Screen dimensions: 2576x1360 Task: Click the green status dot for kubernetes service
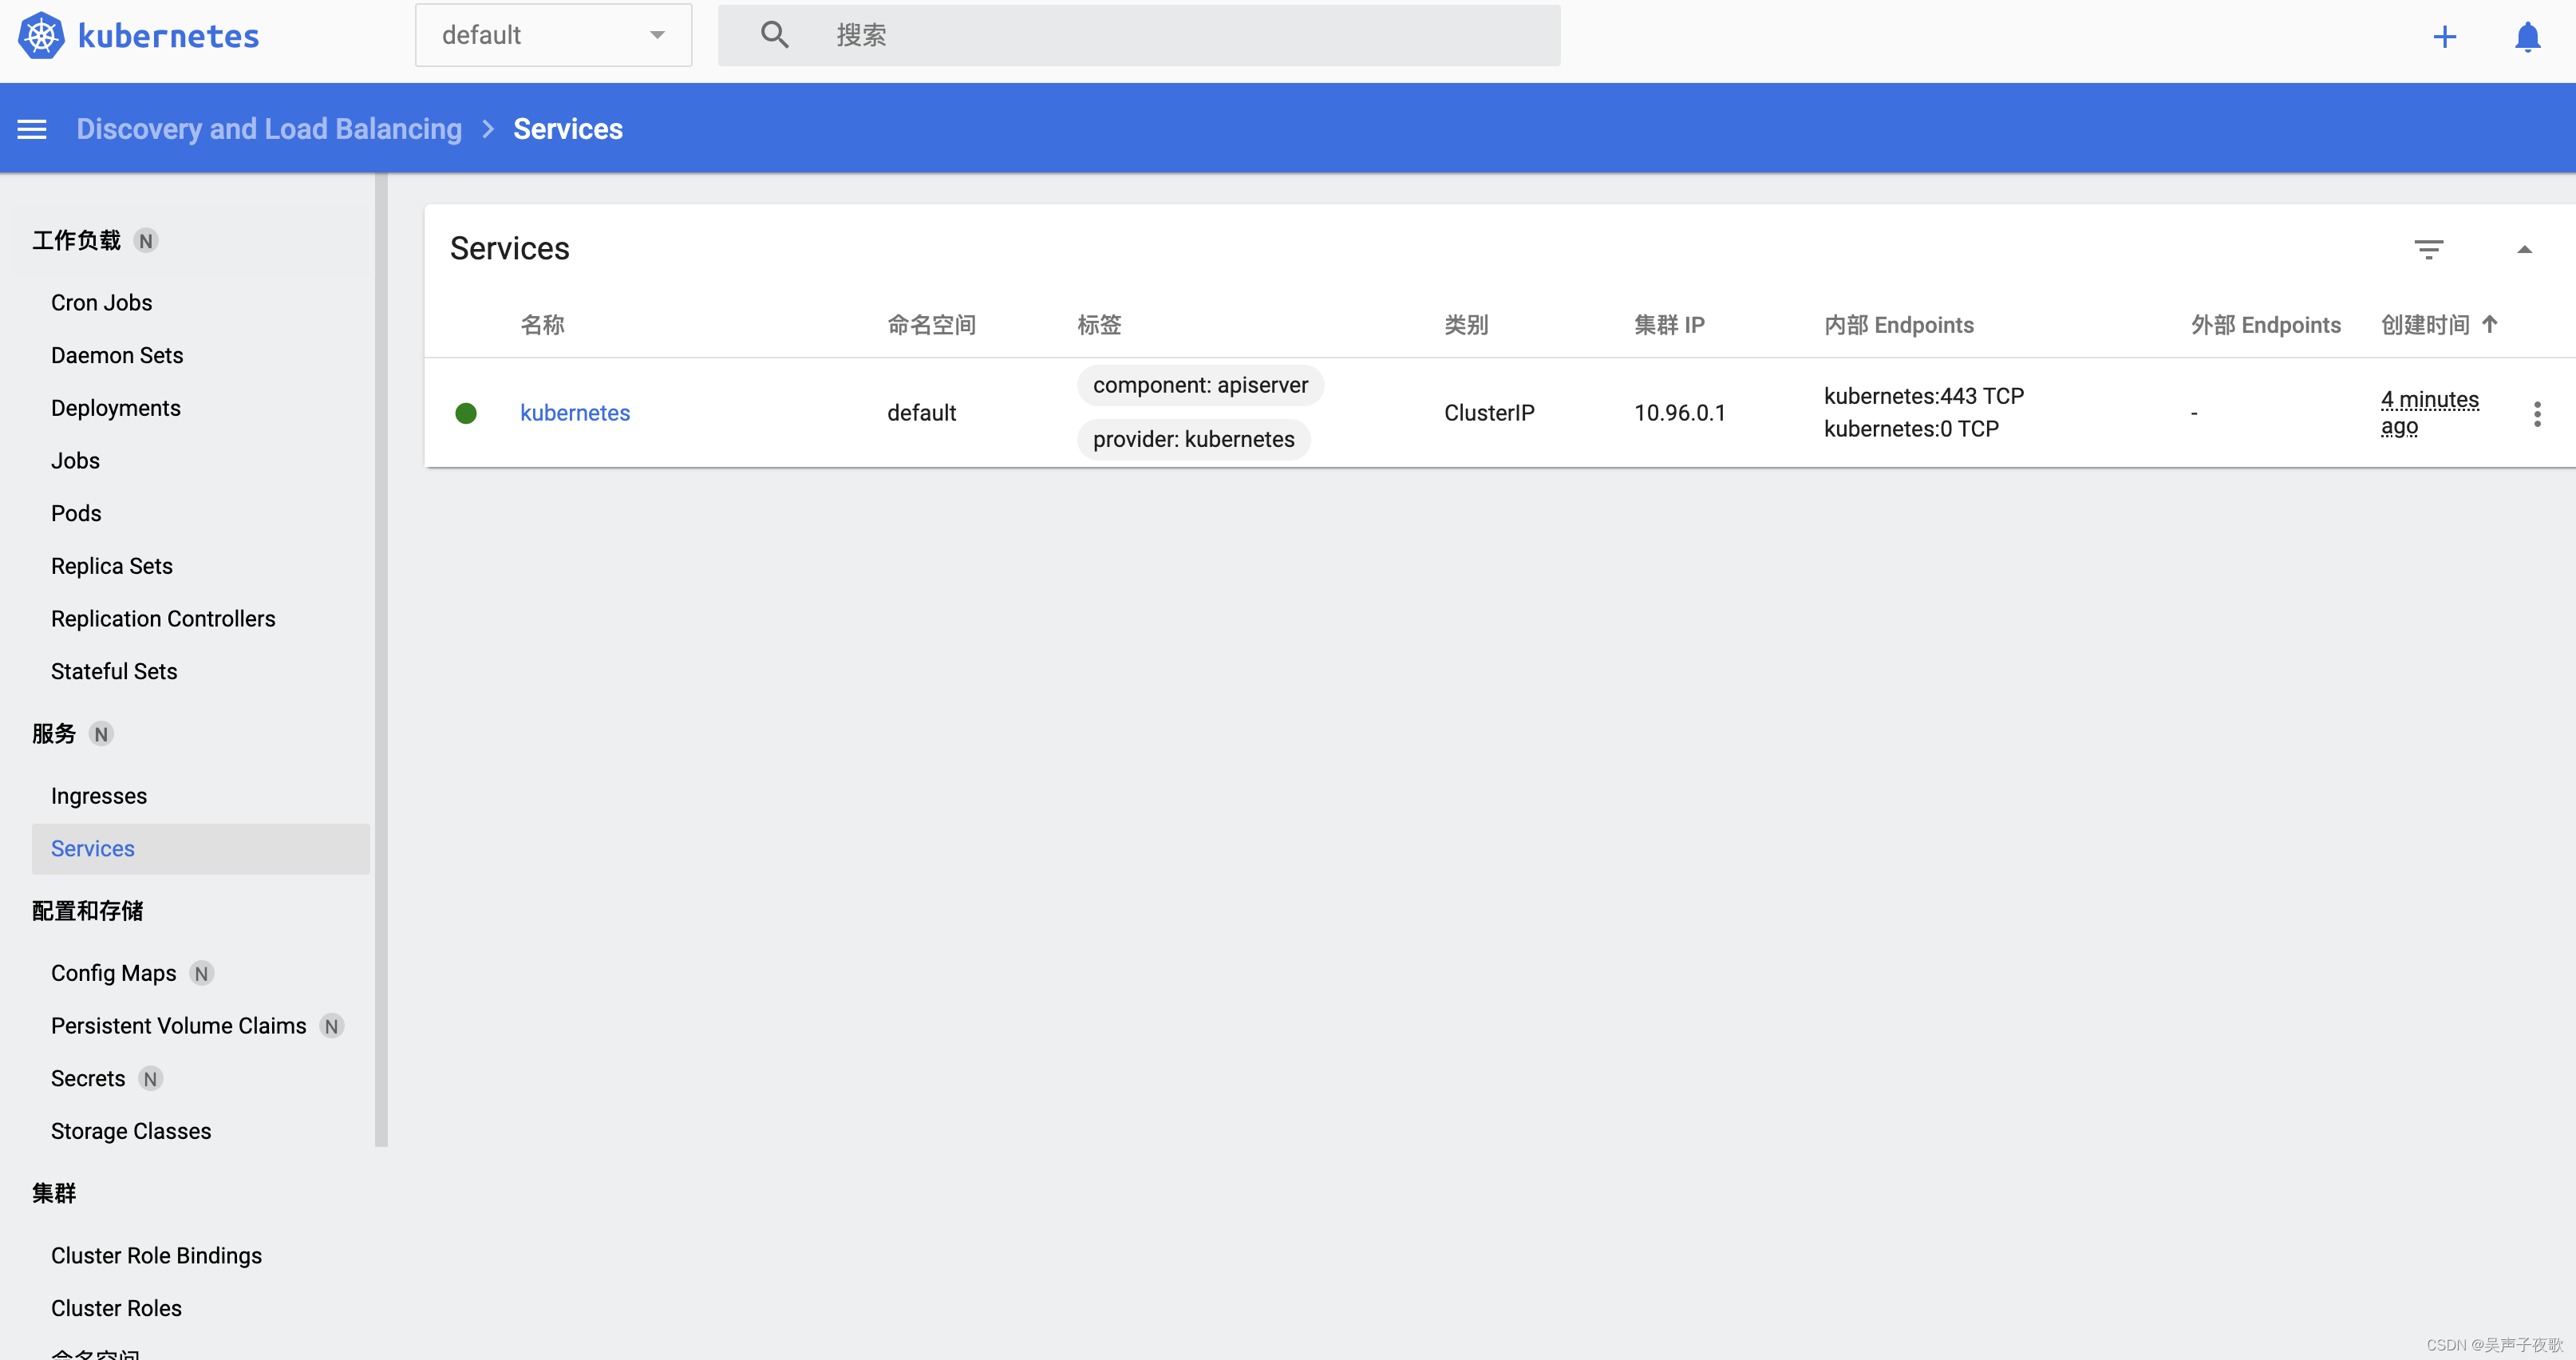(466, 413)
